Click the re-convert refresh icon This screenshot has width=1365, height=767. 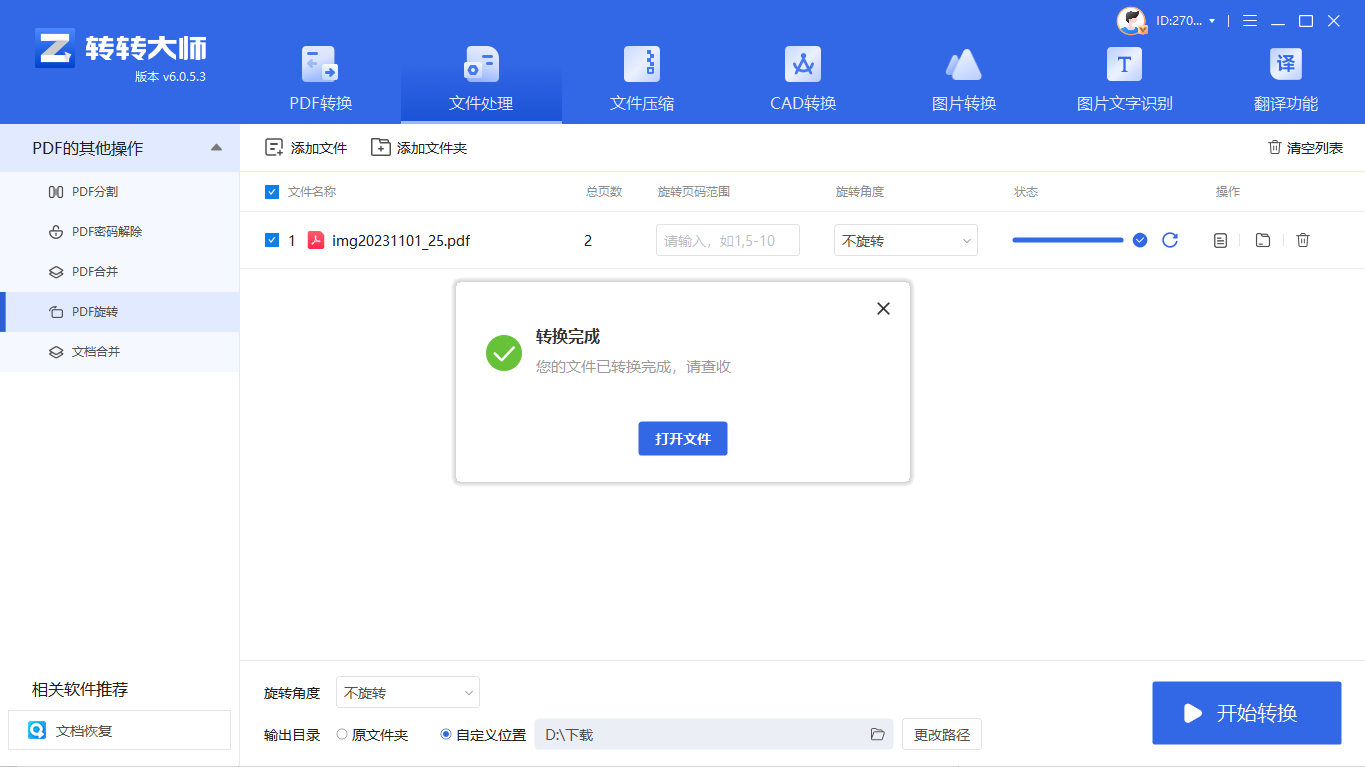click(x=1170, y=240)
